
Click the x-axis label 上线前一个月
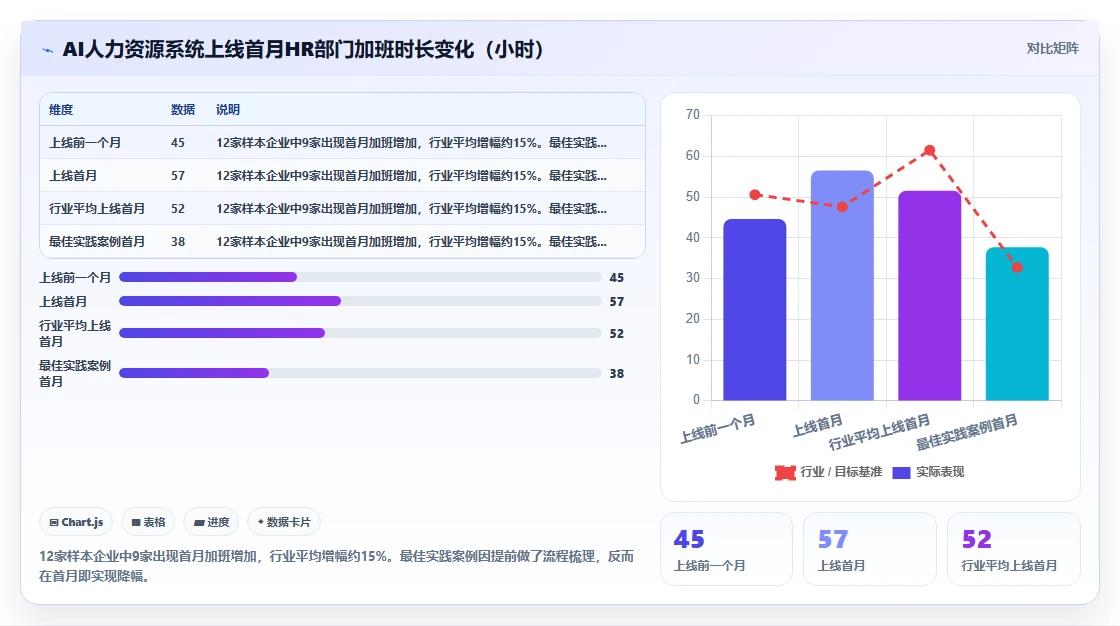[718, 428]
